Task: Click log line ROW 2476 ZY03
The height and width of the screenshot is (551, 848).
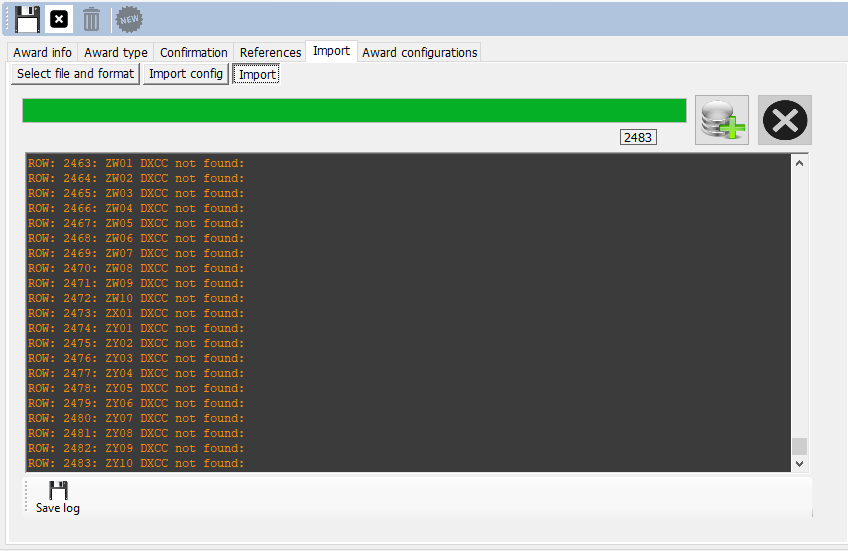Action: pos(136,359)
